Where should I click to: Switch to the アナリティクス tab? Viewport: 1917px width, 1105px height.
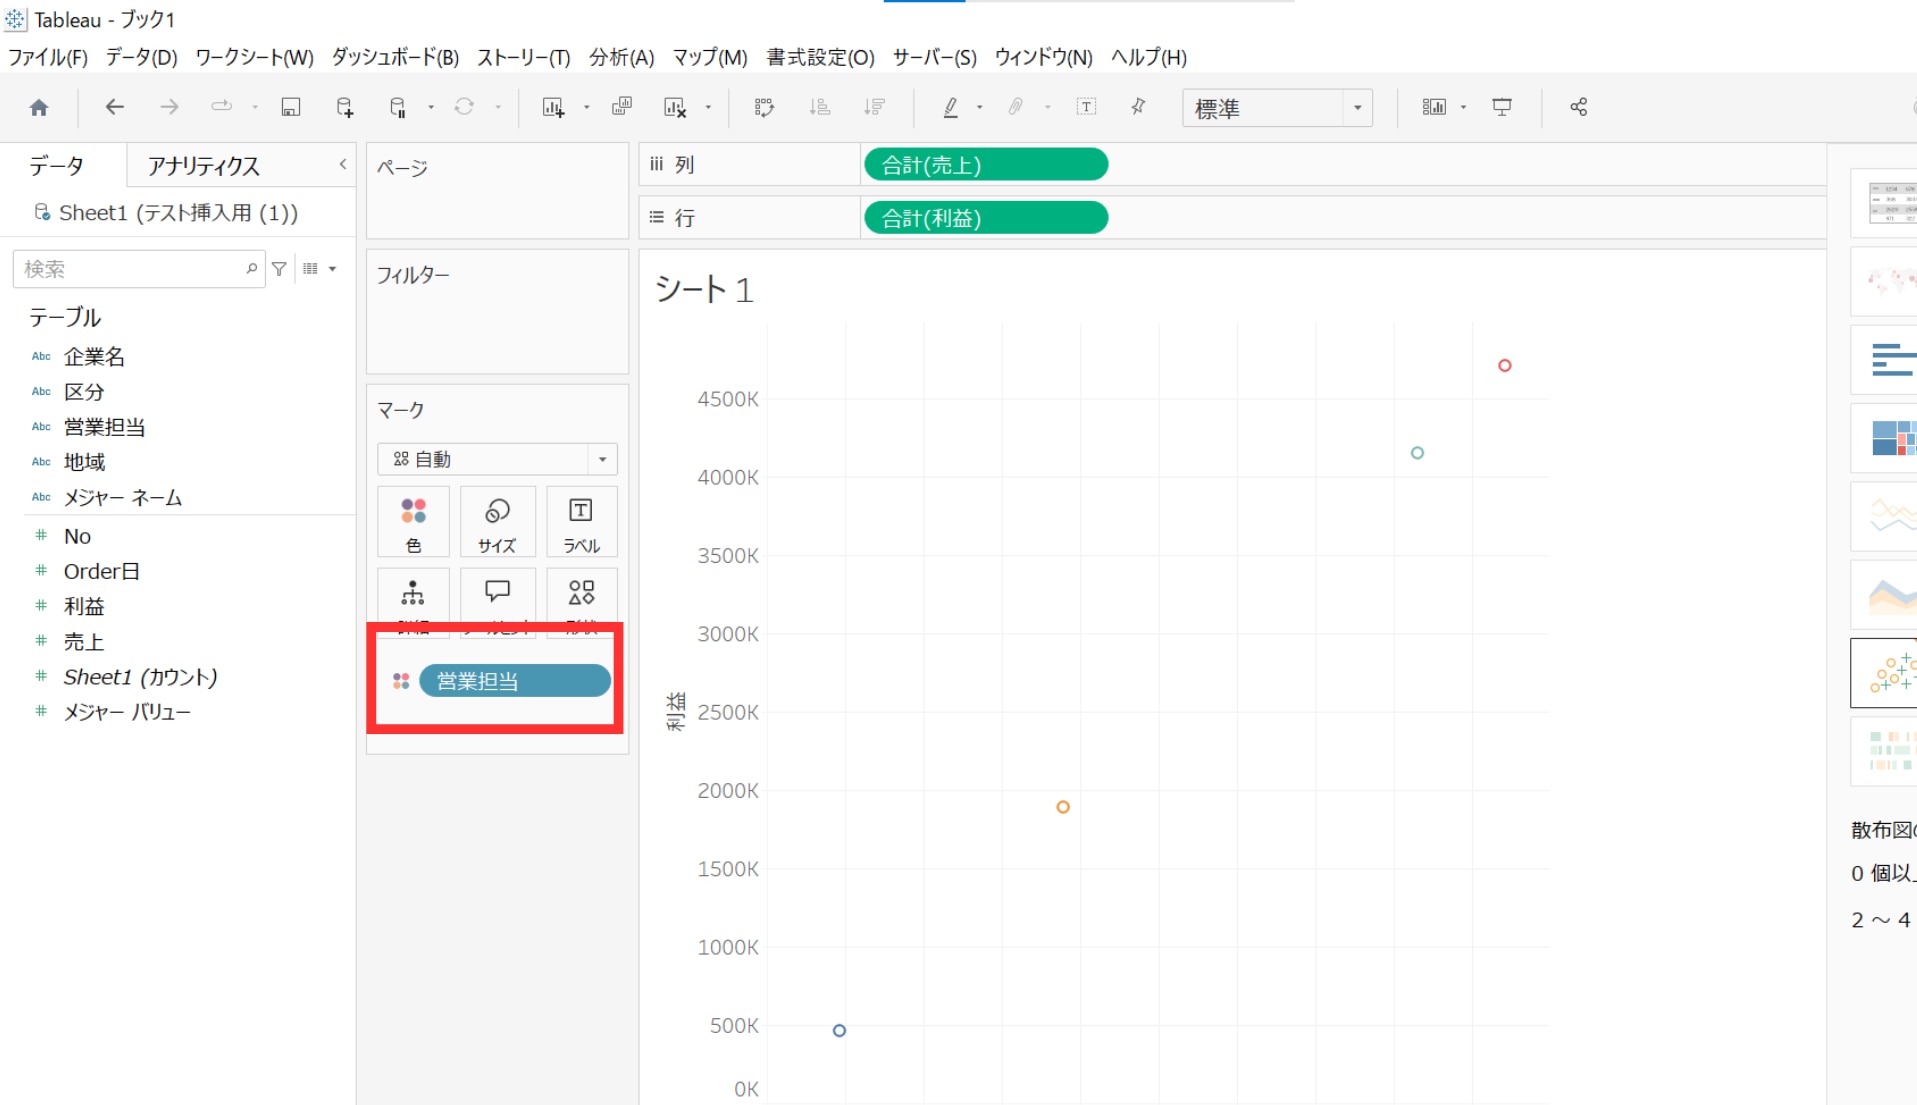204,166
